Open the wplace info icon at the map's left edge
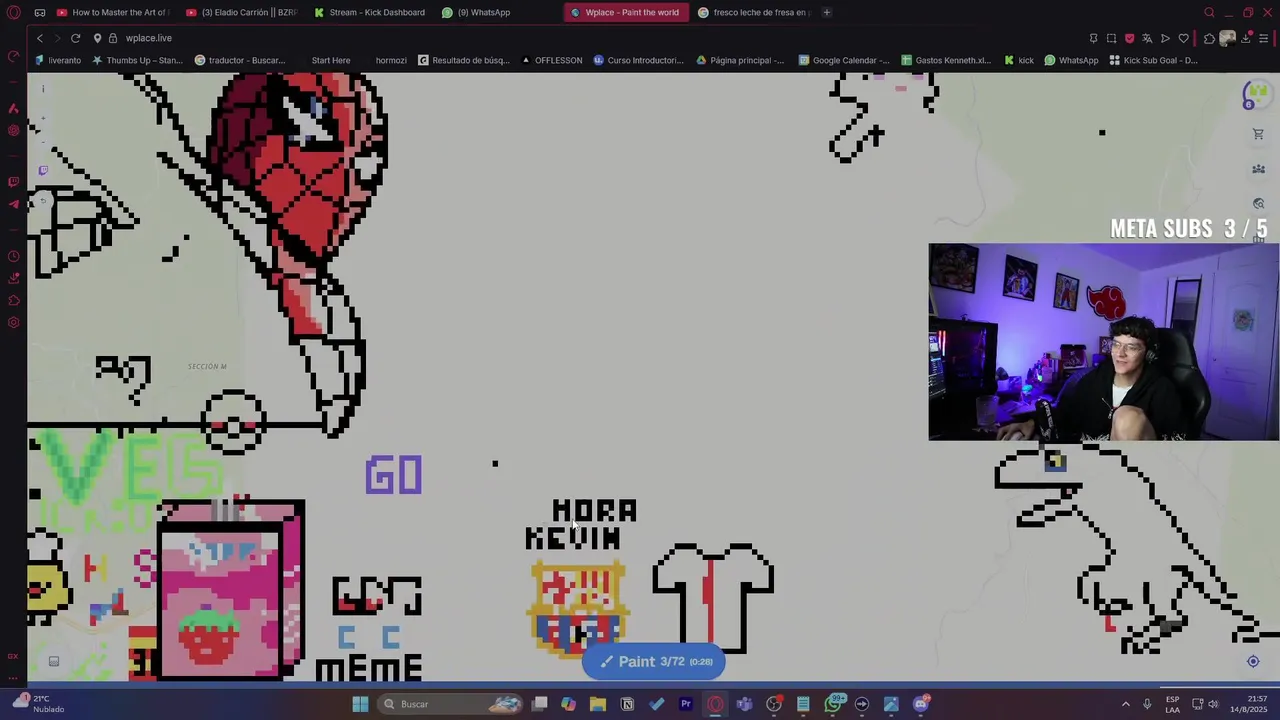Viewport: 1280px width, 720px height. (43, 89)
